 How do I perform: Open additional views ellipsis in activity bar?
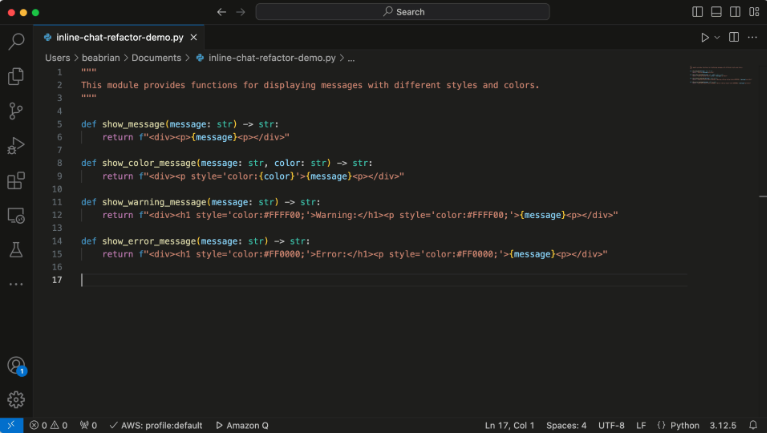(16, 284)
